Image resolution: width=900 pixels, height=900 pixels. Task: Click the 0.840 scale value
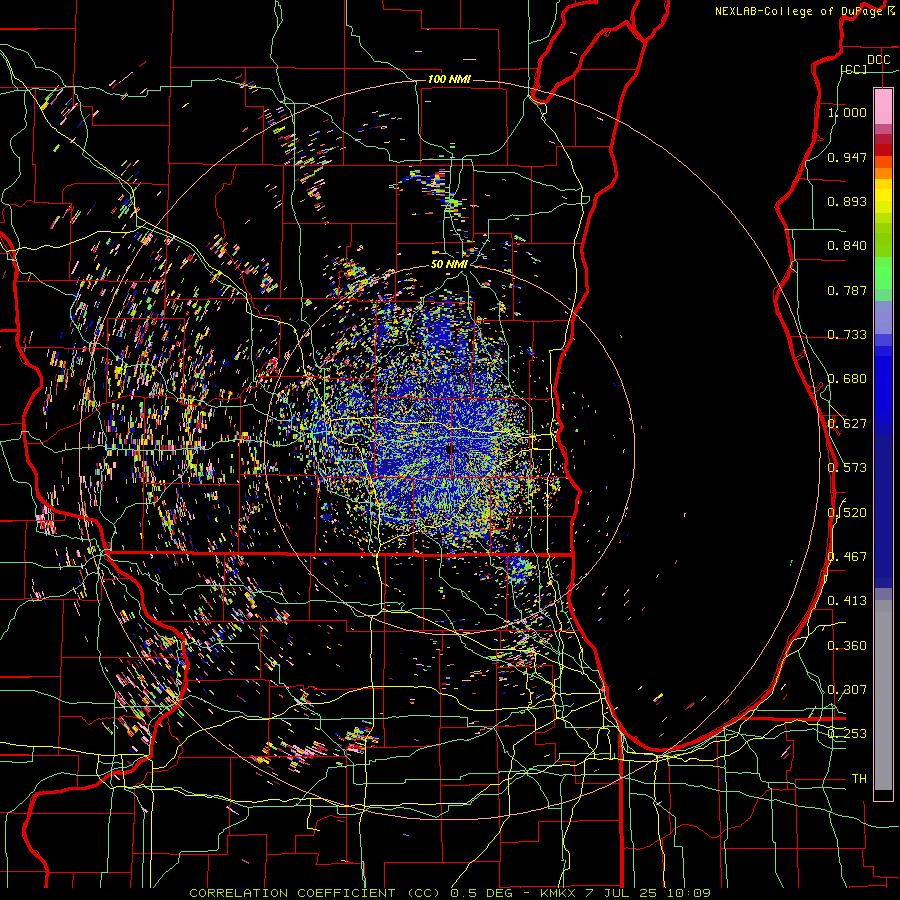coord(847,246)
